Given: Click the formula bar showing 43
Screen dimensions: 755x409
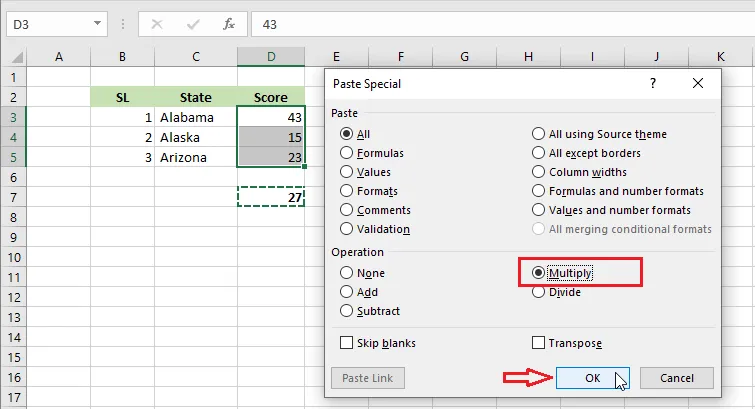Looking at the screenshot, I should pyautogui.click(x=503, y=24).
